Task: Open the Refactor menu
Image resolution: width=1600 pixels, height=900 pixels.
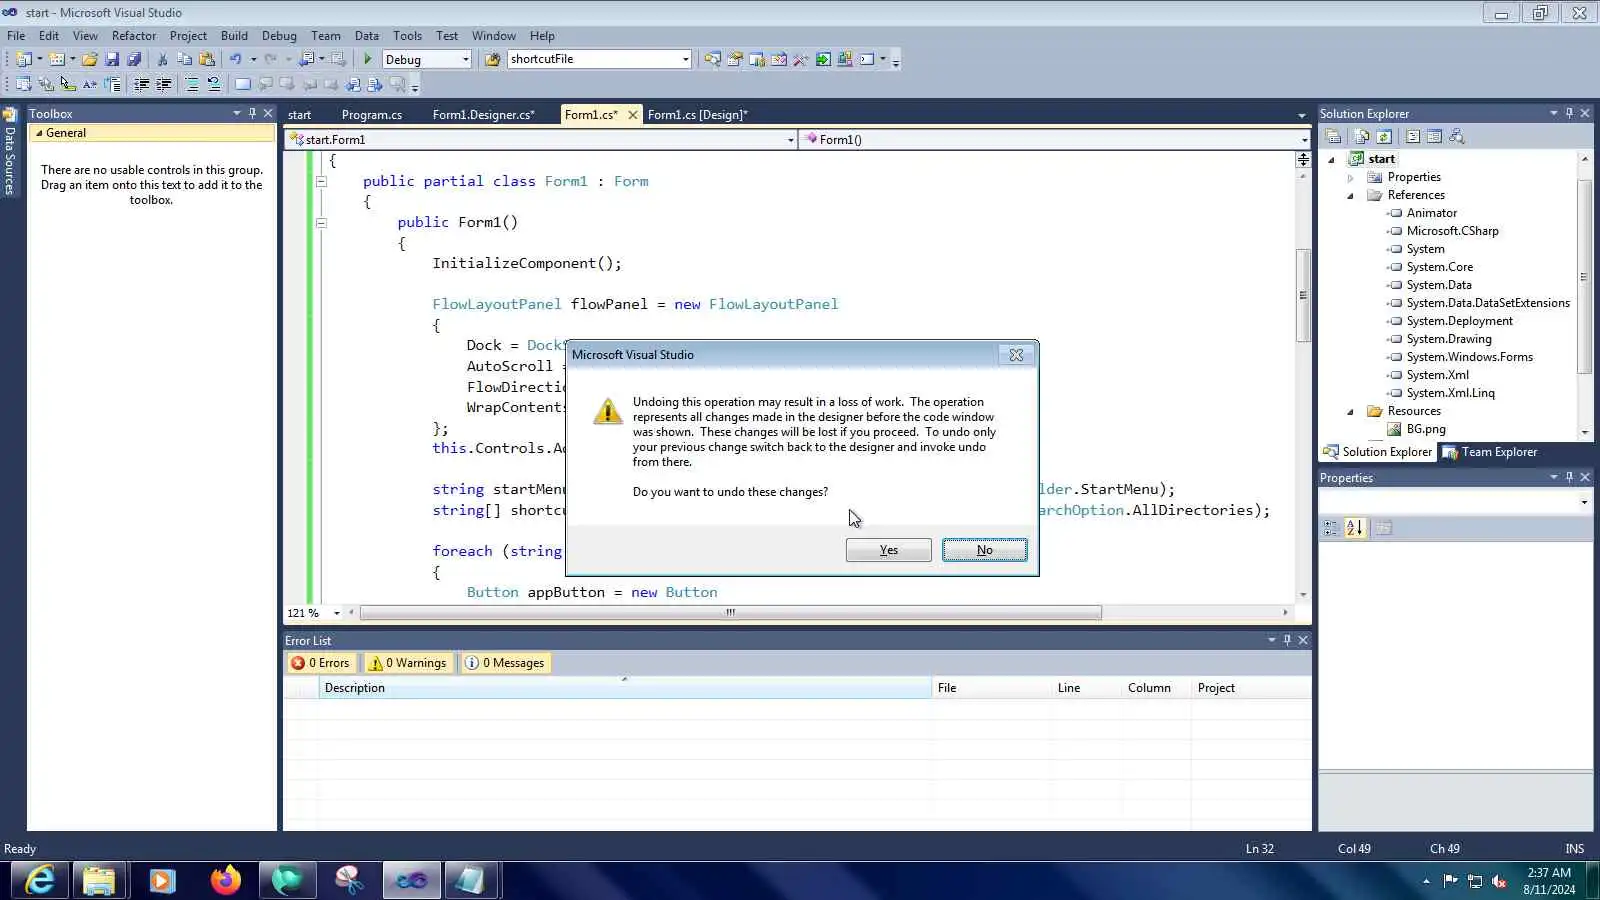Action: pyautogui.click(x=134, y=36)
